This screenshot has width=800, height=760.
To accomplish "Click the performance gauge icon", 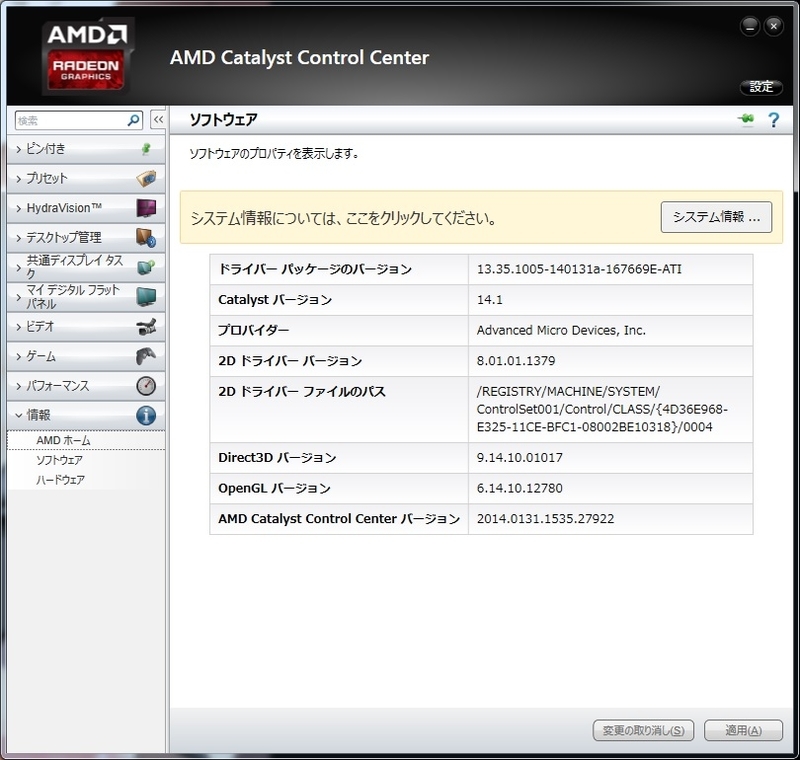I will [146, 386].
